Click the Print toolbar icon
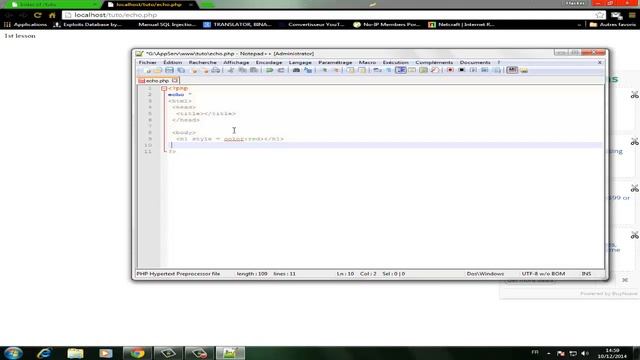Viewport: 640px width, 360px height. [x=216, y=70]
